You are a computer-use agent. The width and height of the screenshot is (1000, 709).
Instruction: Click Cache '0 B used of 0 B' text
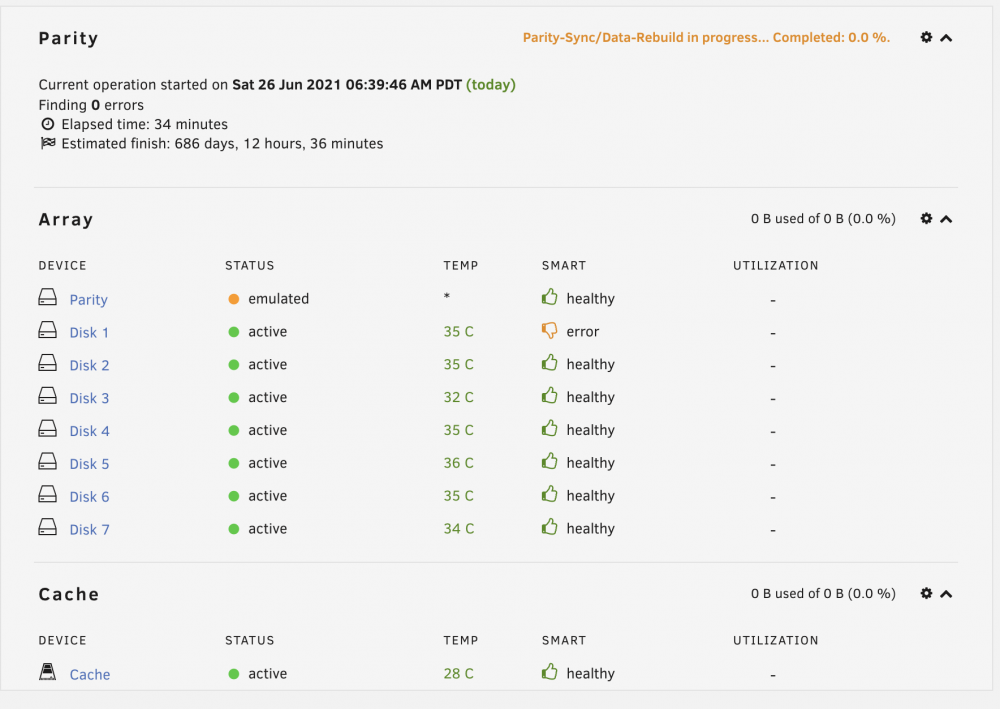click(x=823, y=594)
